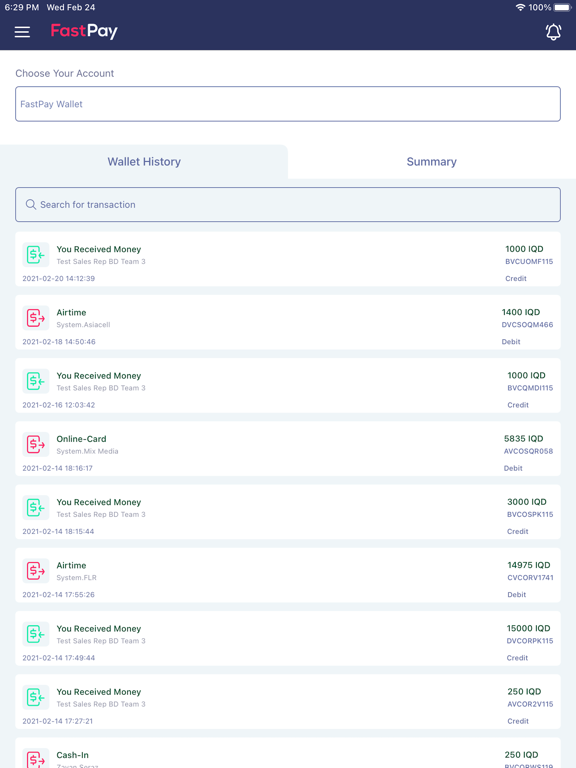This screenshot has height=768, width=576.
Task: Click the green credit icon for 15000 IQD
Action: point(36,634)
